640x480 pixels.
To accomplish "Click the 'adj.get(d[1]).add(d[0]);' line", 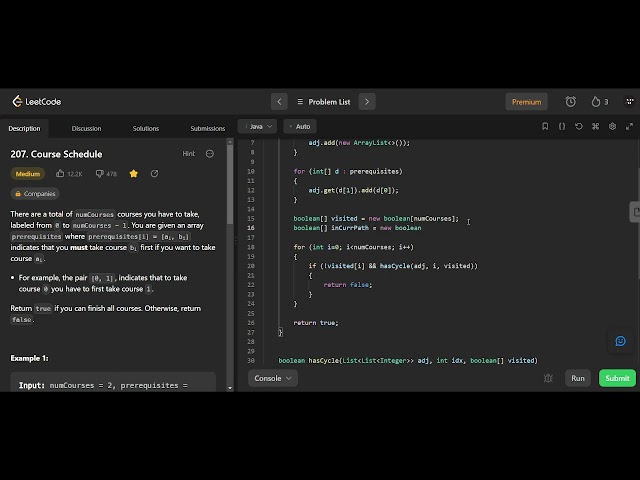I will (353, 190).
